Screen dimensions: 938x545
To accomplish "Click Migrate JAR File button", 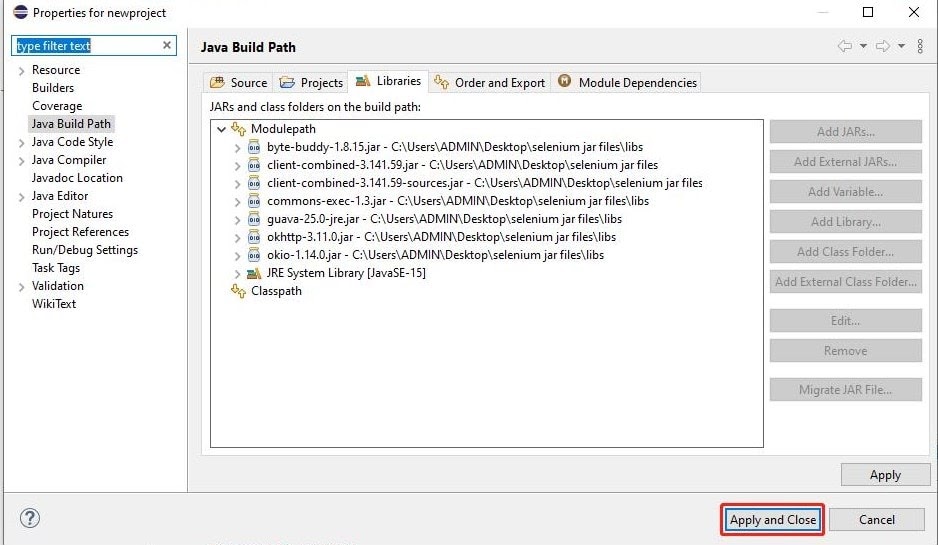I will [845, 389].
